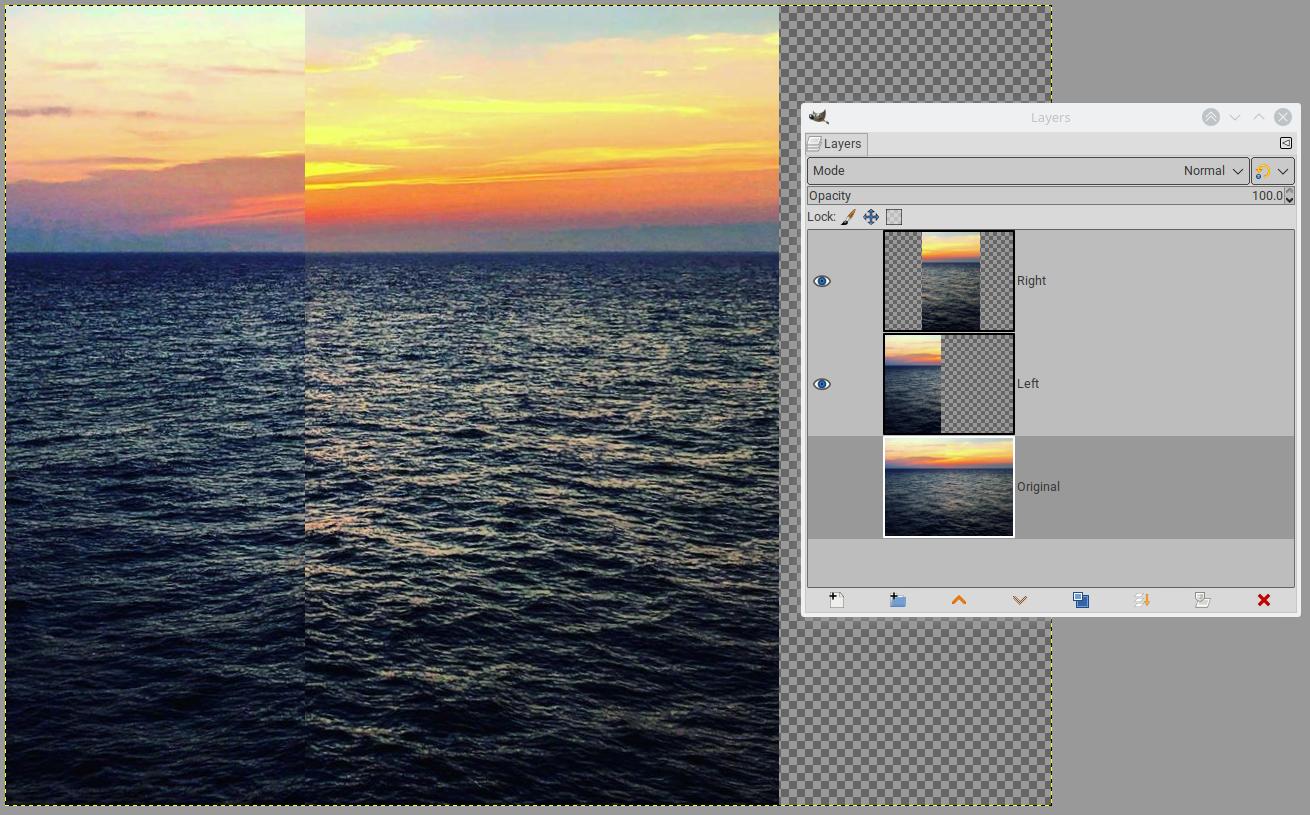Click the "Right" layer name
This screenshot has width=1310, height=815.
click(x=1031, y=281)
